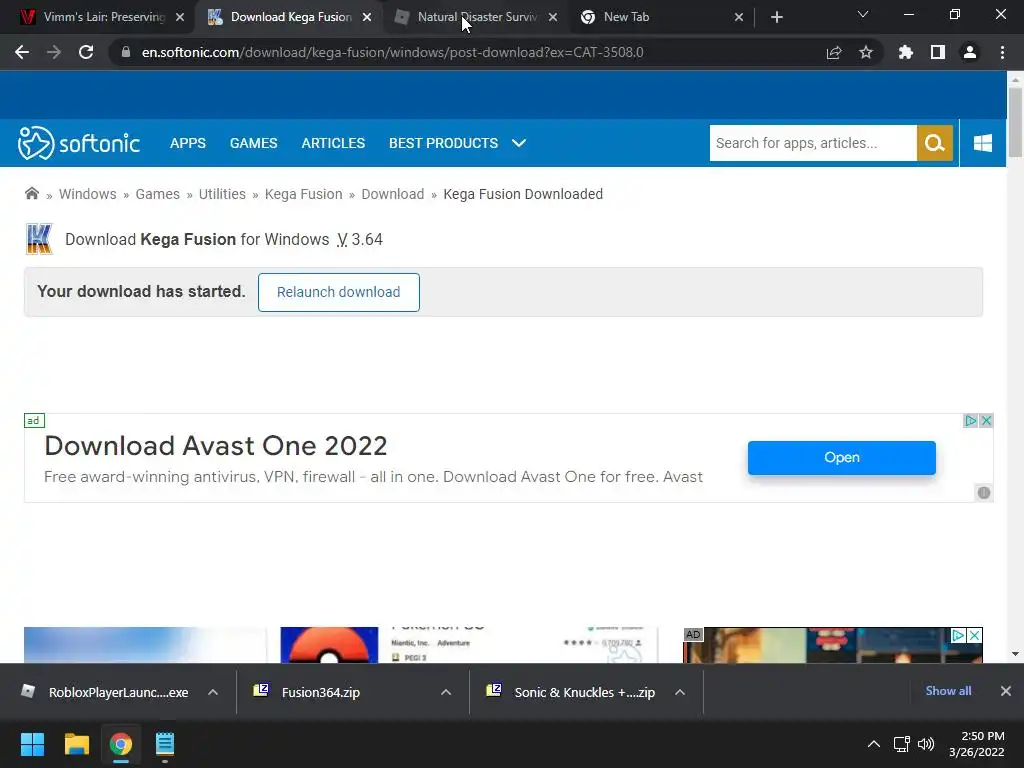
Task: Bookmark this page with the star icon
Action: point(866,52)
